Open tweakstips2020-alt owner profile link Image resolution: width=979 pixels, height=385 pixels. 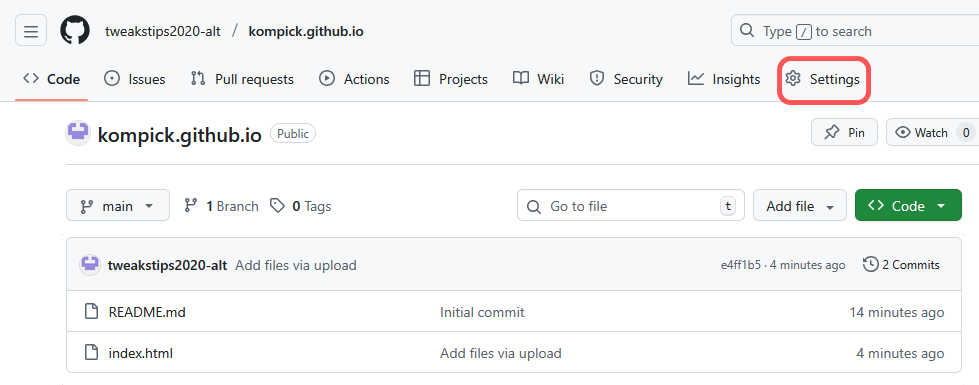[163, 31]
